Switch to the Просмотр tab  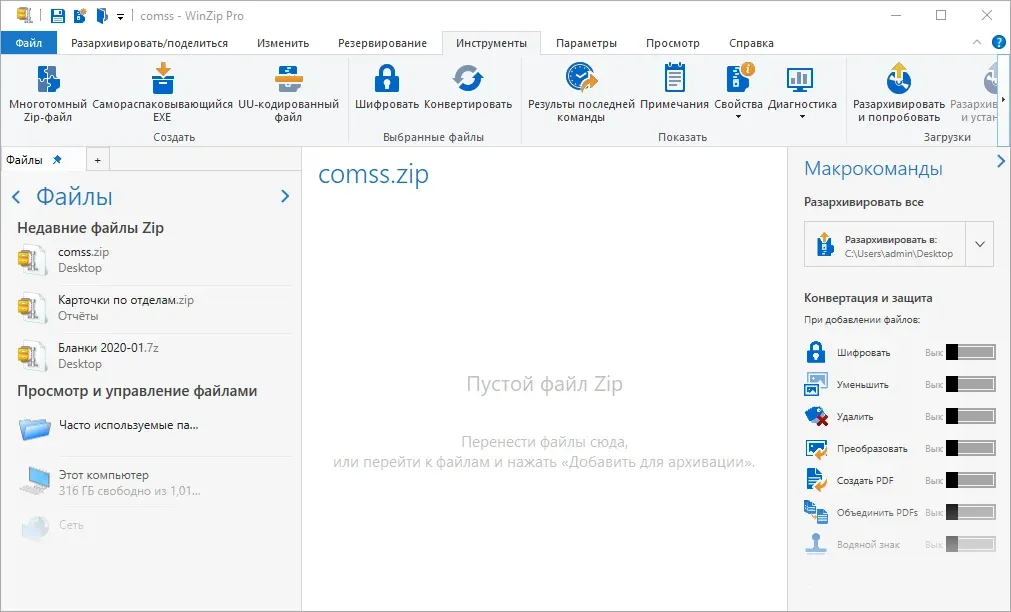click(672, 43)
